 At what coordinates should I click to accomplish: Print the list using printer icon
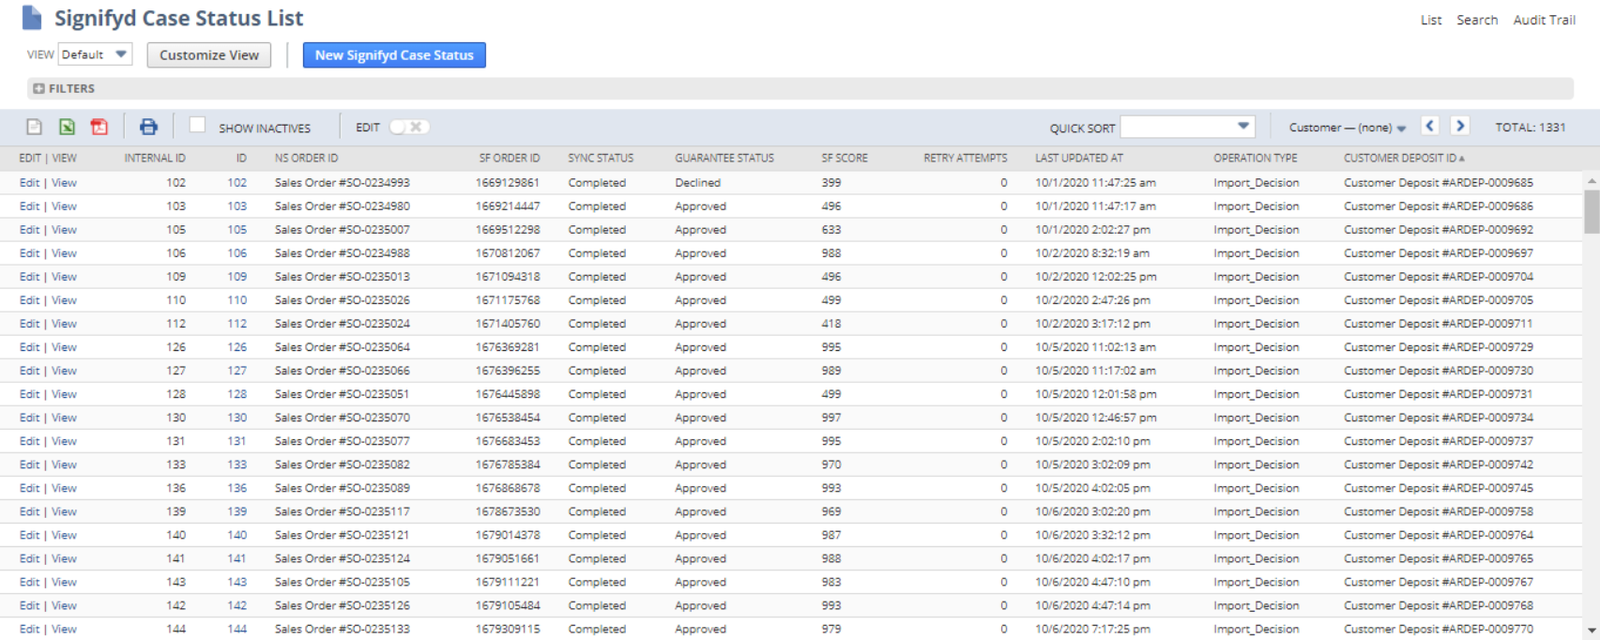148,127
